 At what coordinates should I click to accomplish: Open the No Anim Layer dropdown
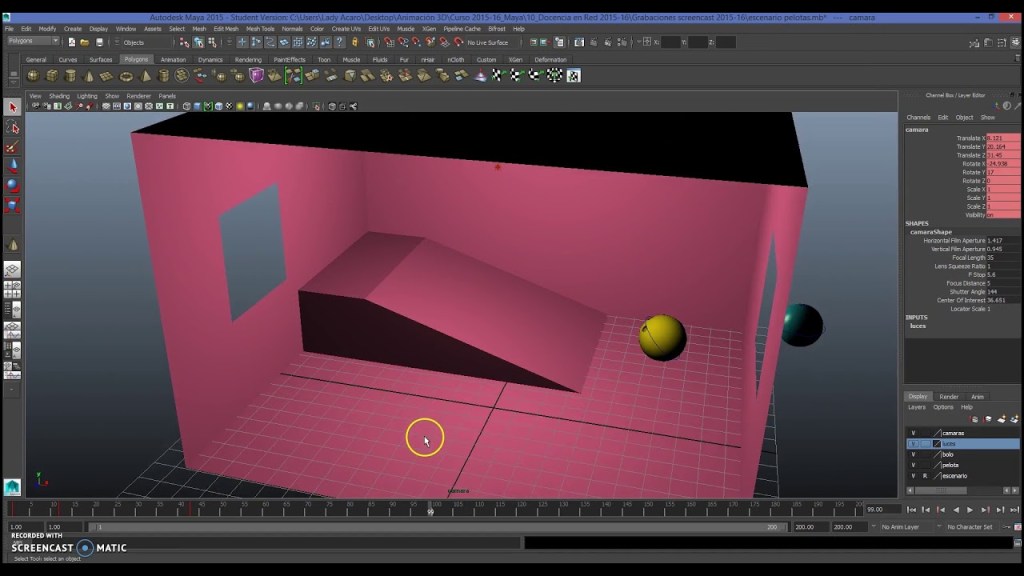(x=899, y=527)
